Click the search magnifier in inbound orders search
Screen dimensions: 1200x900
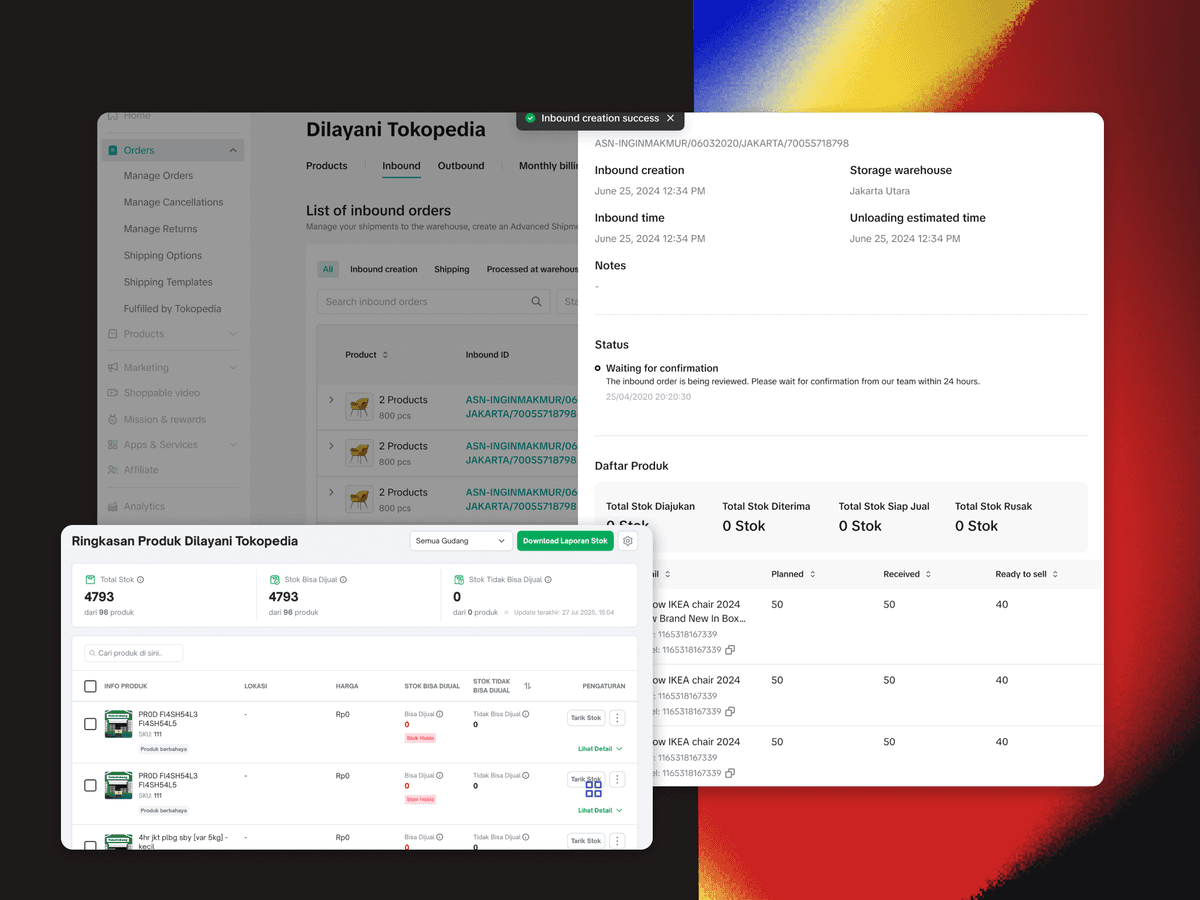click(x=537, y=301)
